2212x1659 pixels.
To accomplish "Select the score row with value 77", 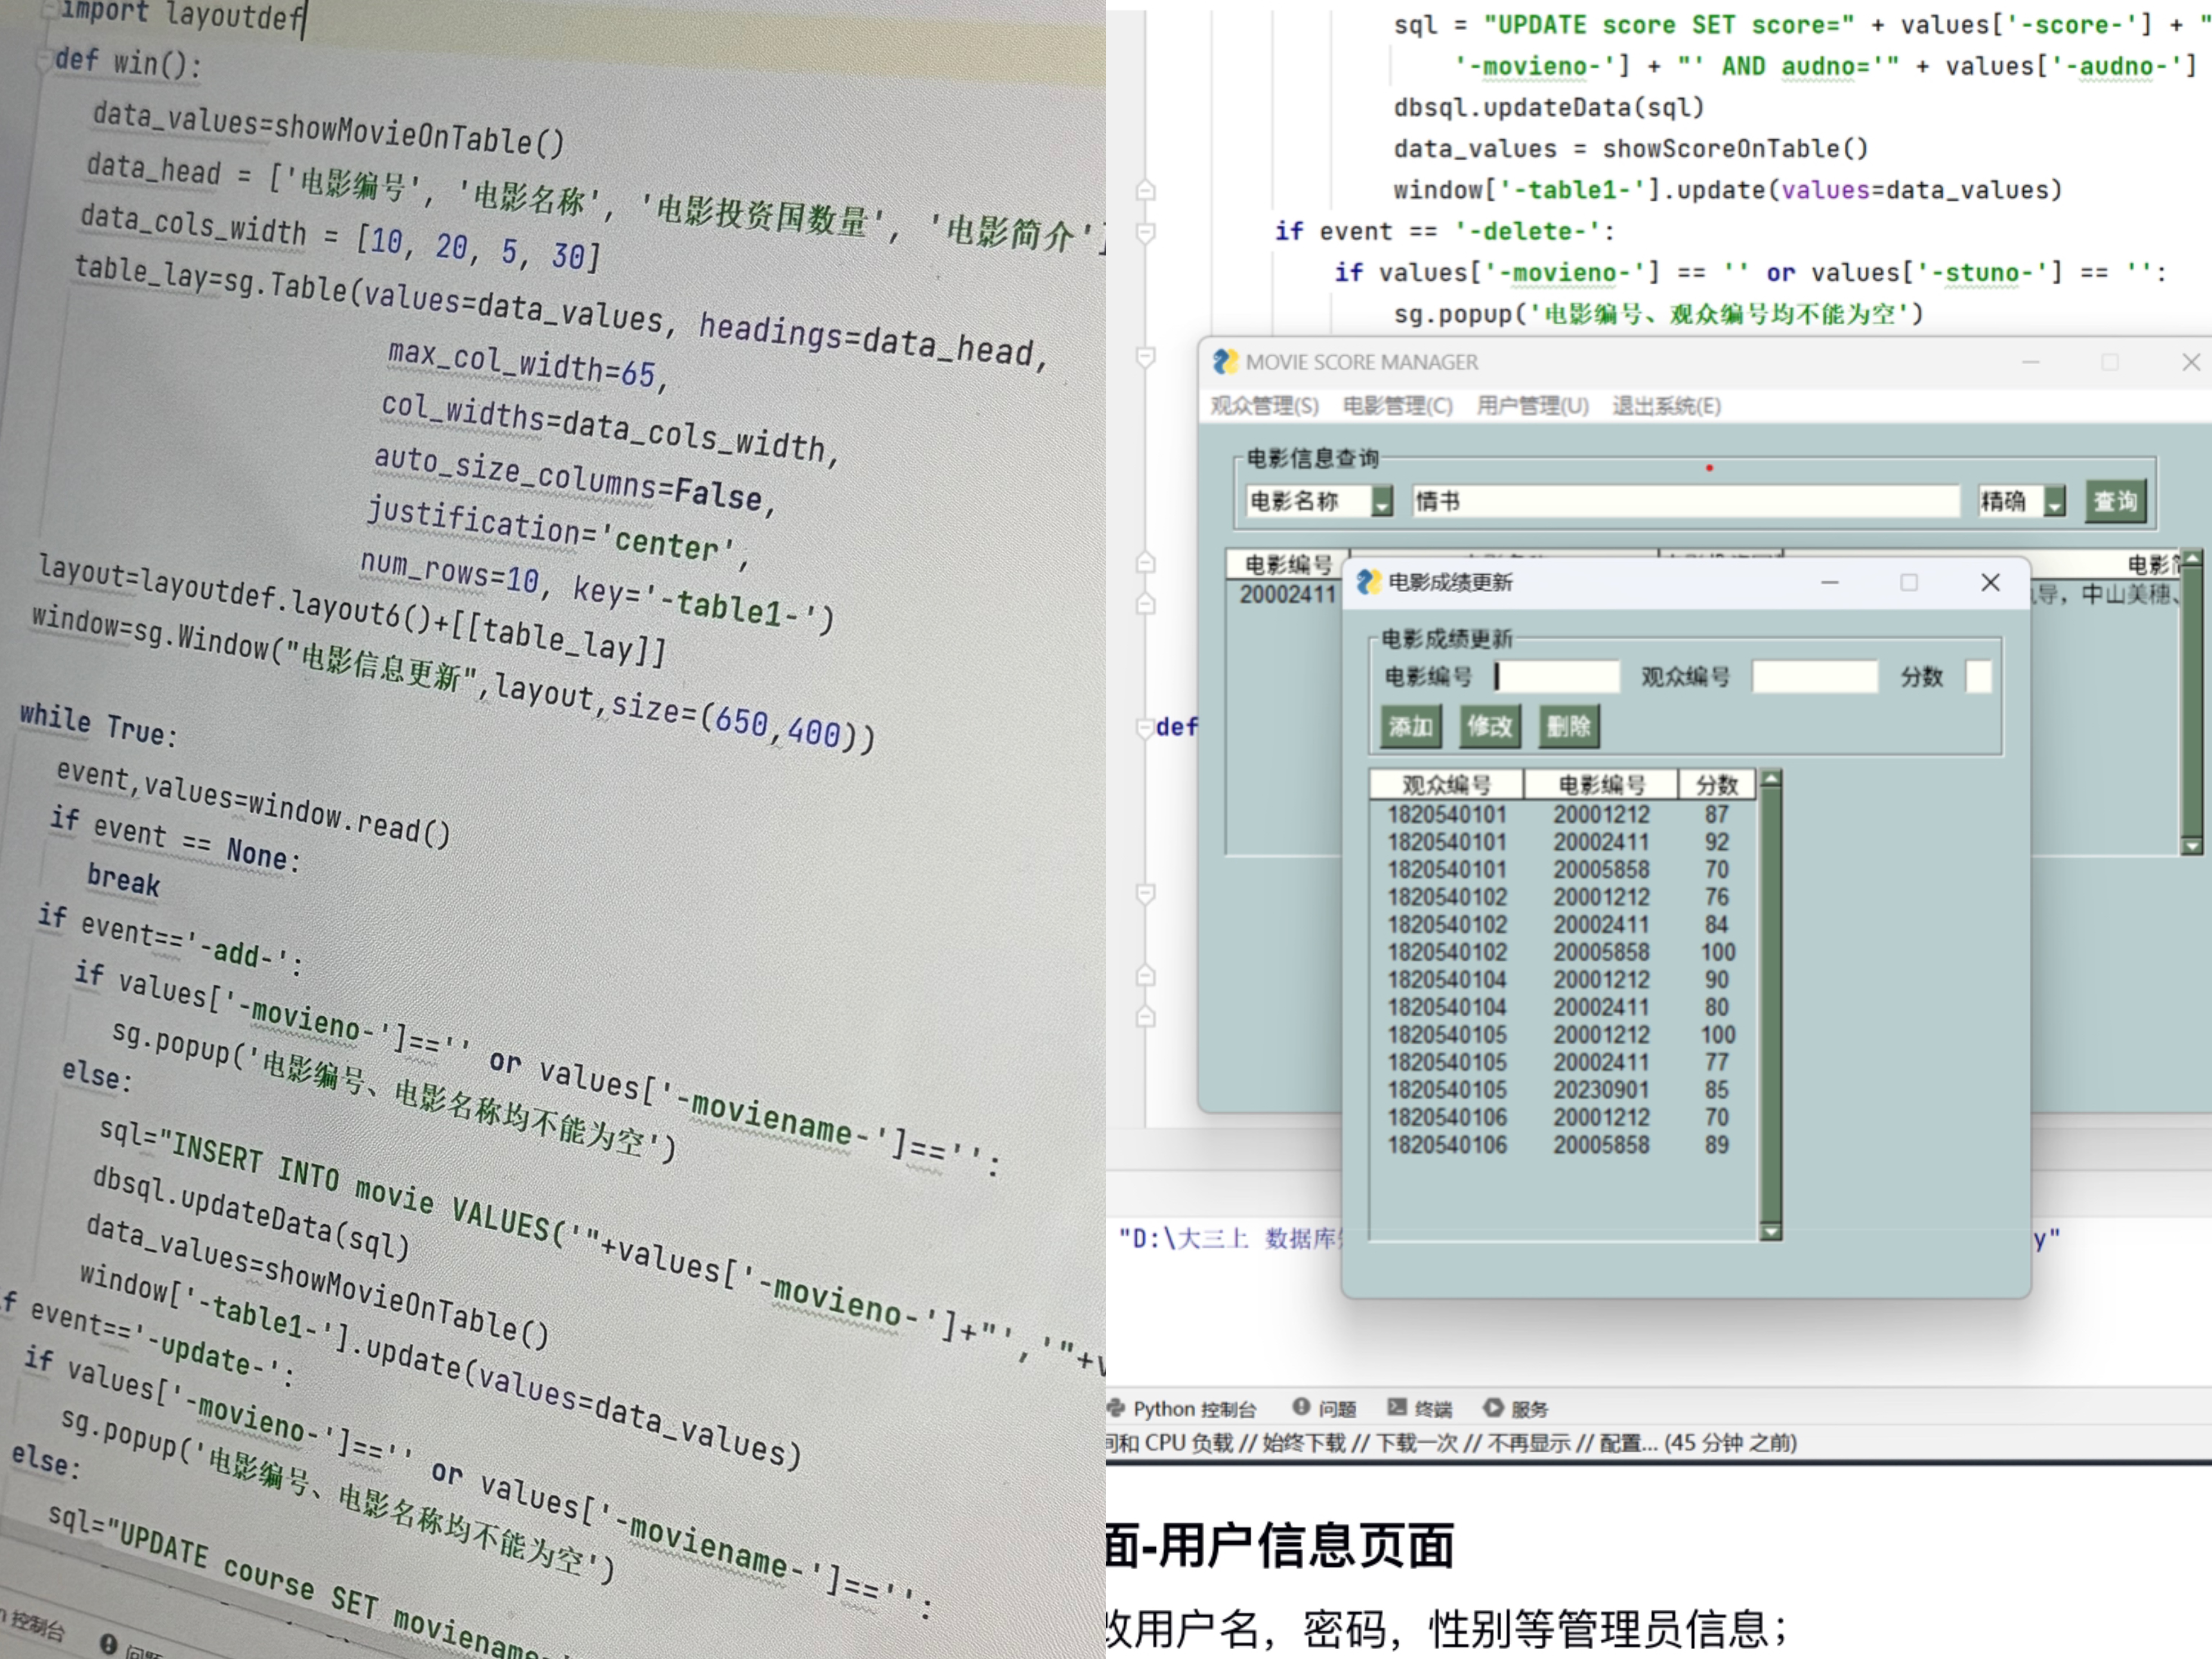I will coord(1563,1062).
